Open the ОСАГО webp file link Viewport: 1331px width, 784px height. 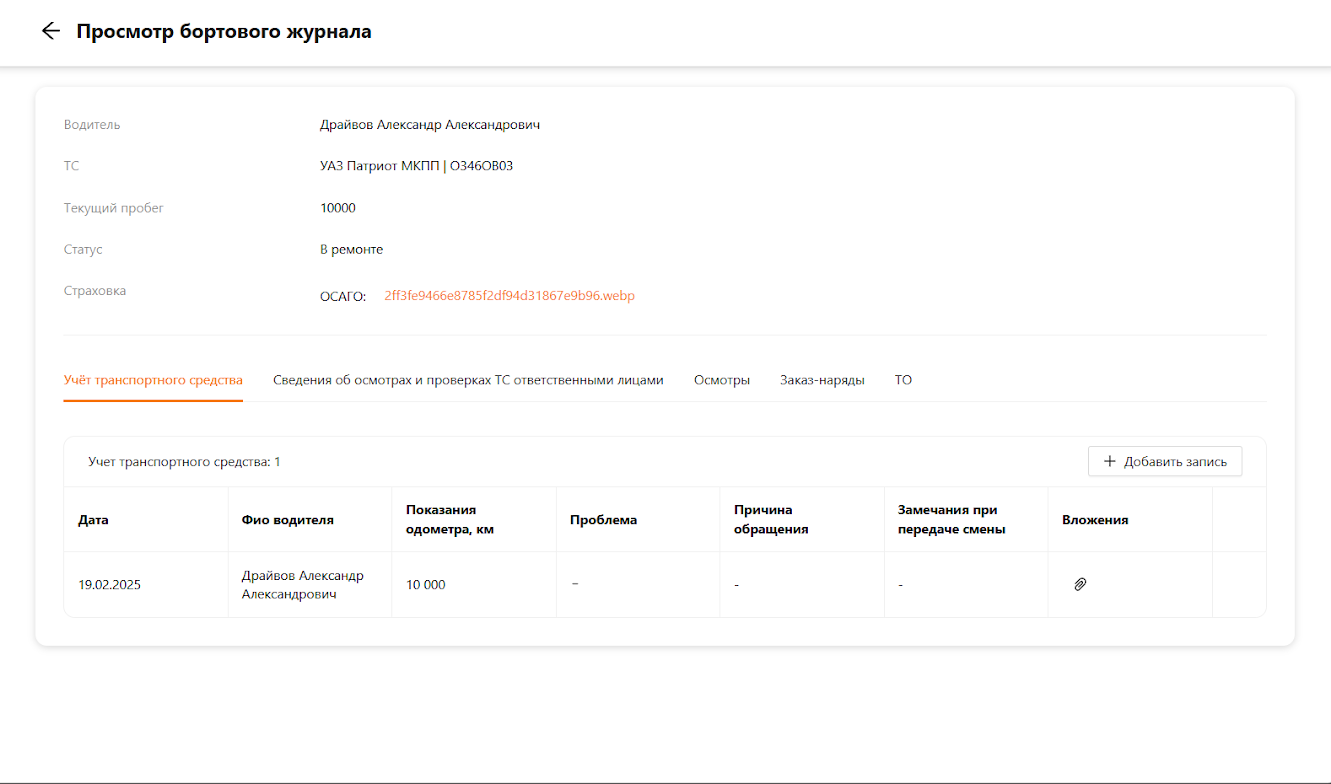509,296
